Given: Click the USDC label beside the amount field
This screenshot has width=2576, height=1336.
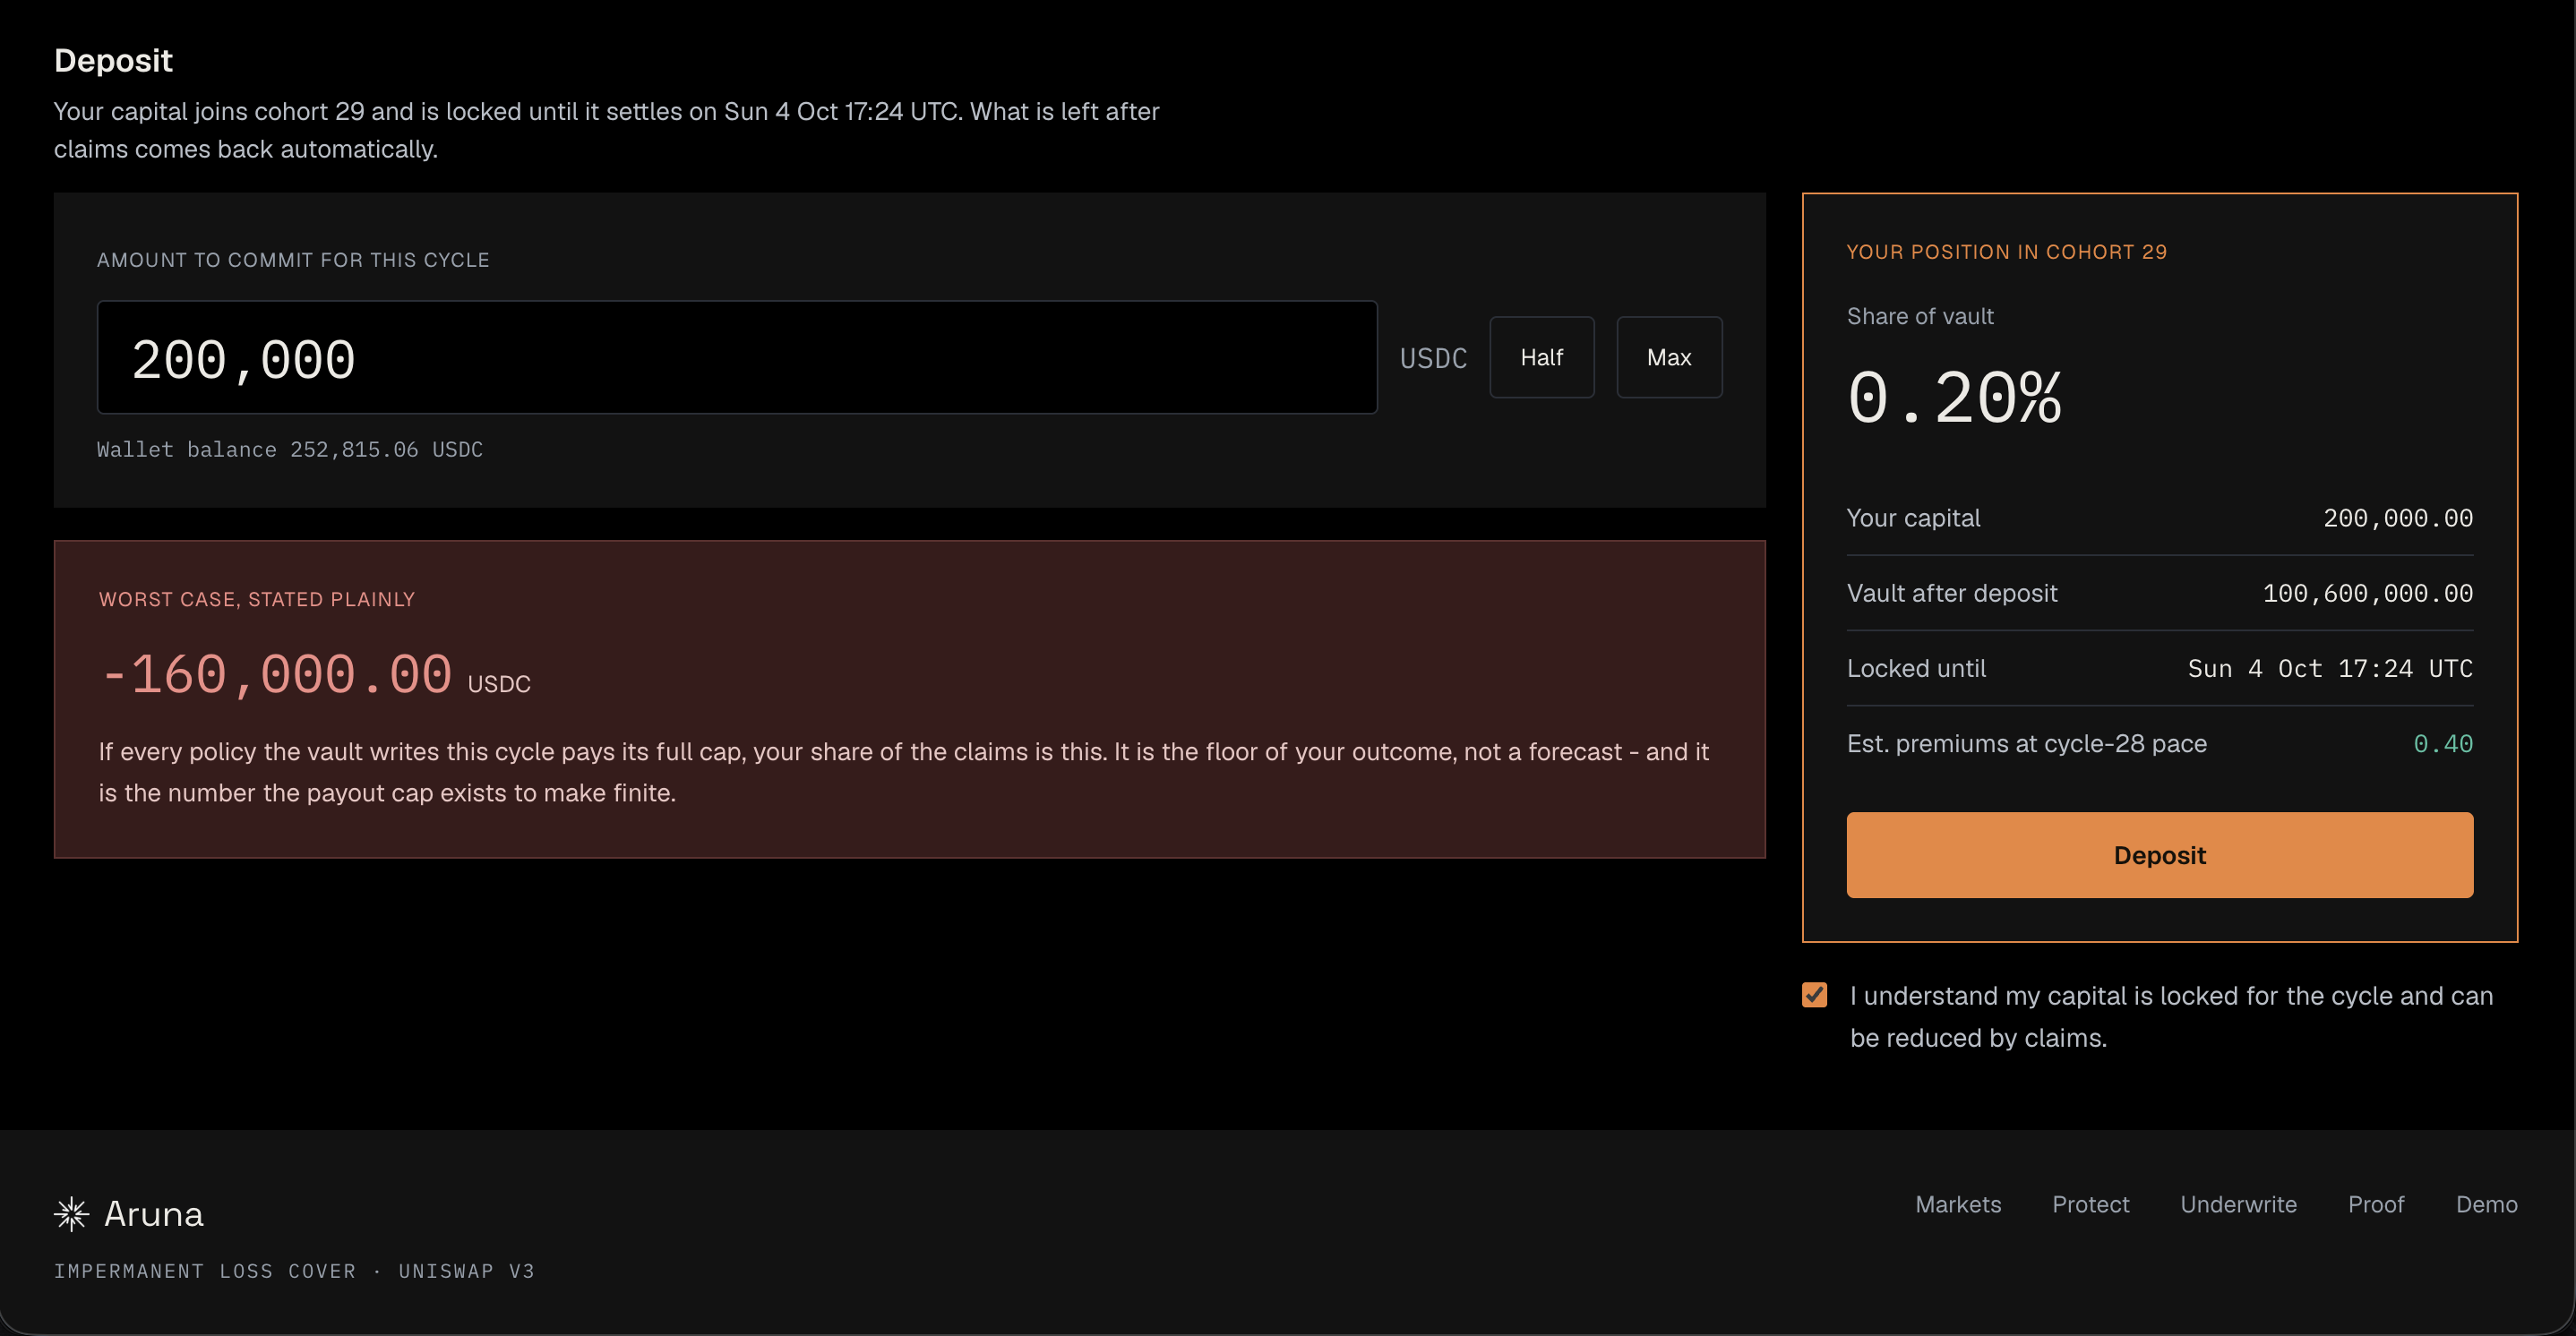Looking at the screenshot, I should click(1433, 359).
